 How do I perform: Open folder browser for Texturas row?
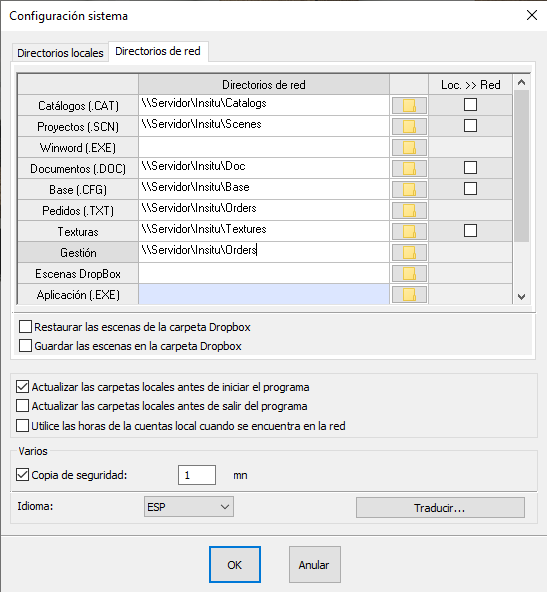409,231
